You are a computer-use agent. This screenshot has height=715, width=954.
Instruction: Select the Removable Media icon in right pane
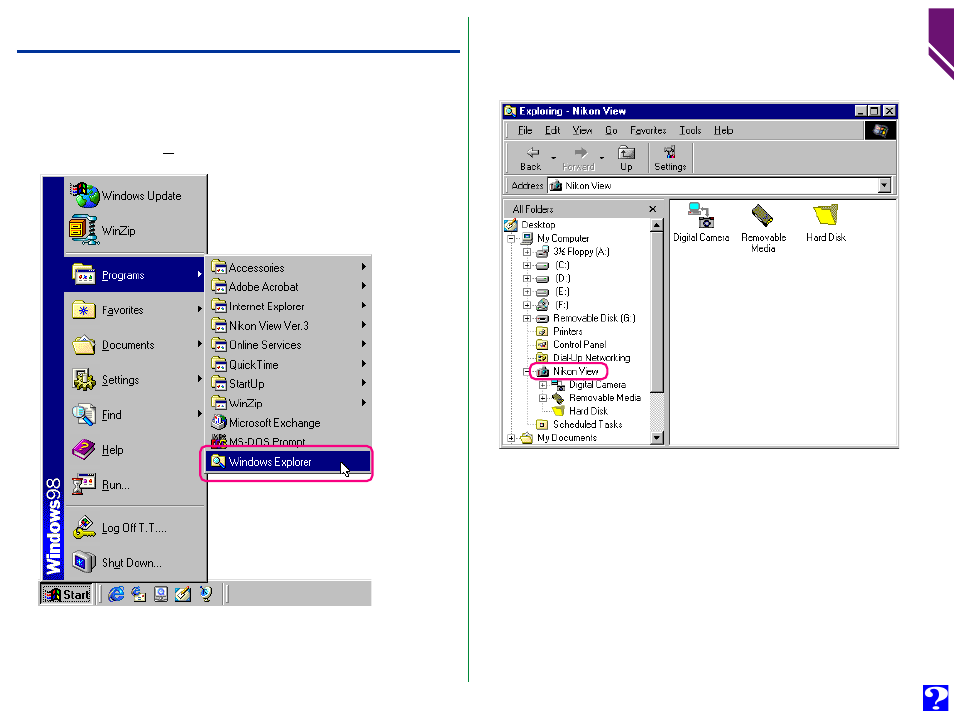763,228
